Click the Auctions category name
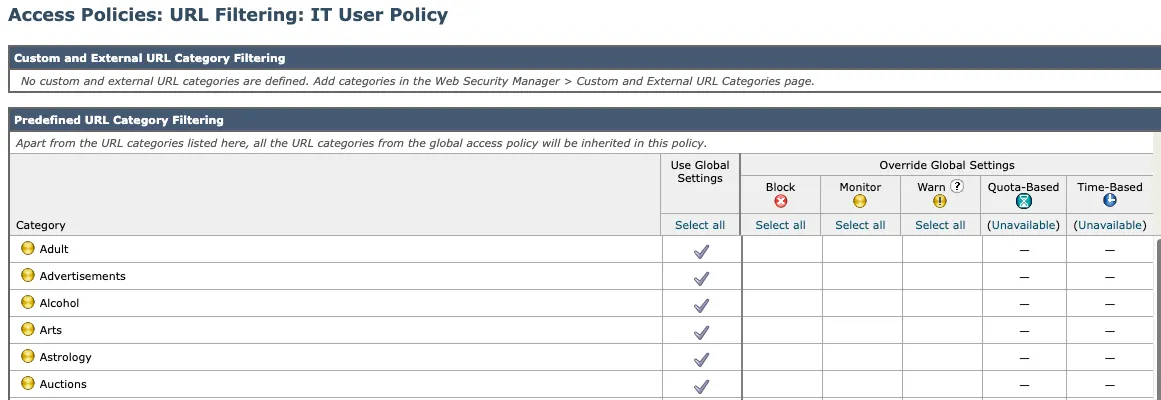The width and height of the screenshot is (1161, 400). [x=63, y=384]
